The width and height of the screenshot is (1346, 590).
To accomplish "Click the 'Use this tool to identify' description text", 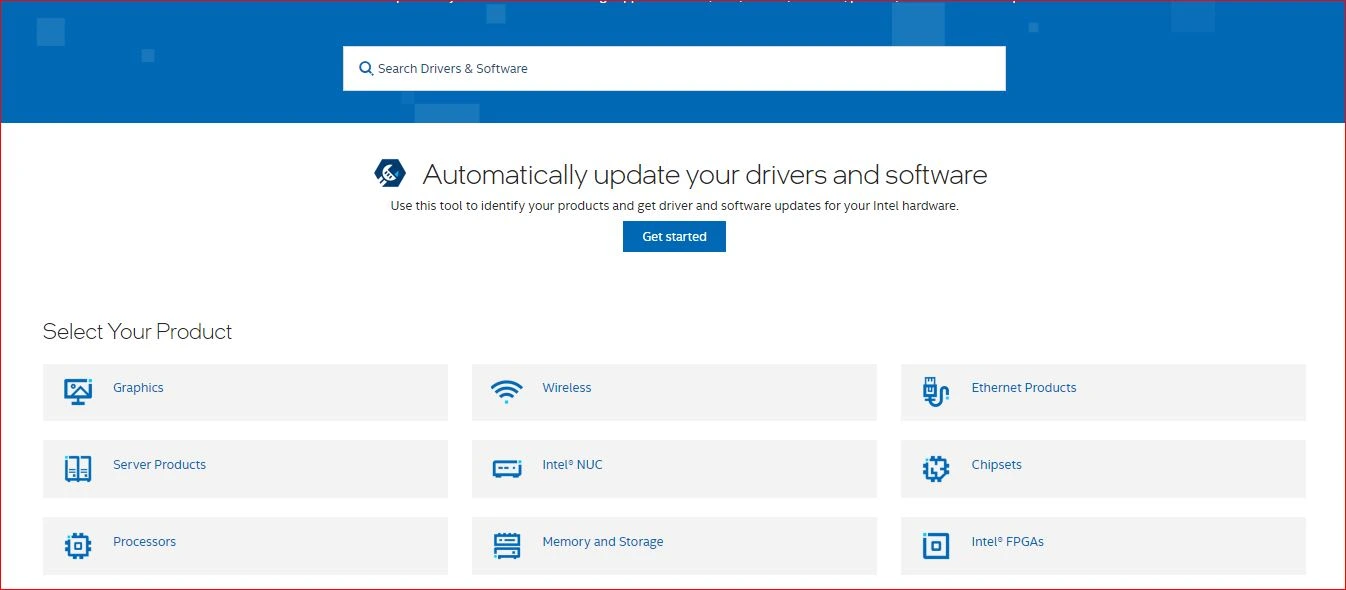I will point(675,206).
